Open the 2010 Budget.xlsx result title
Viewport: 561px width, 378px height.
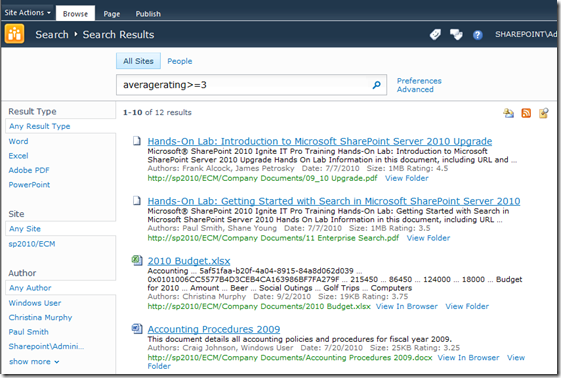click(189, 261)
